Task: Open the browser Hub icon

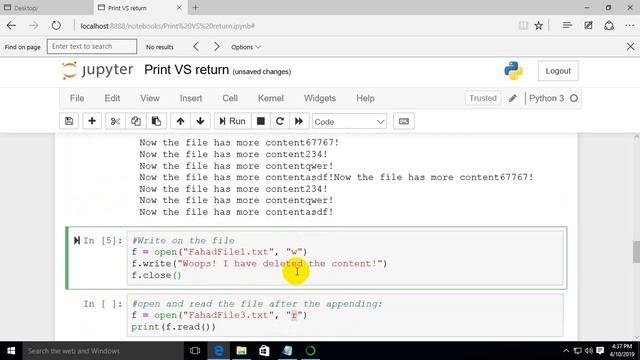Action: [x=567, y=26]
